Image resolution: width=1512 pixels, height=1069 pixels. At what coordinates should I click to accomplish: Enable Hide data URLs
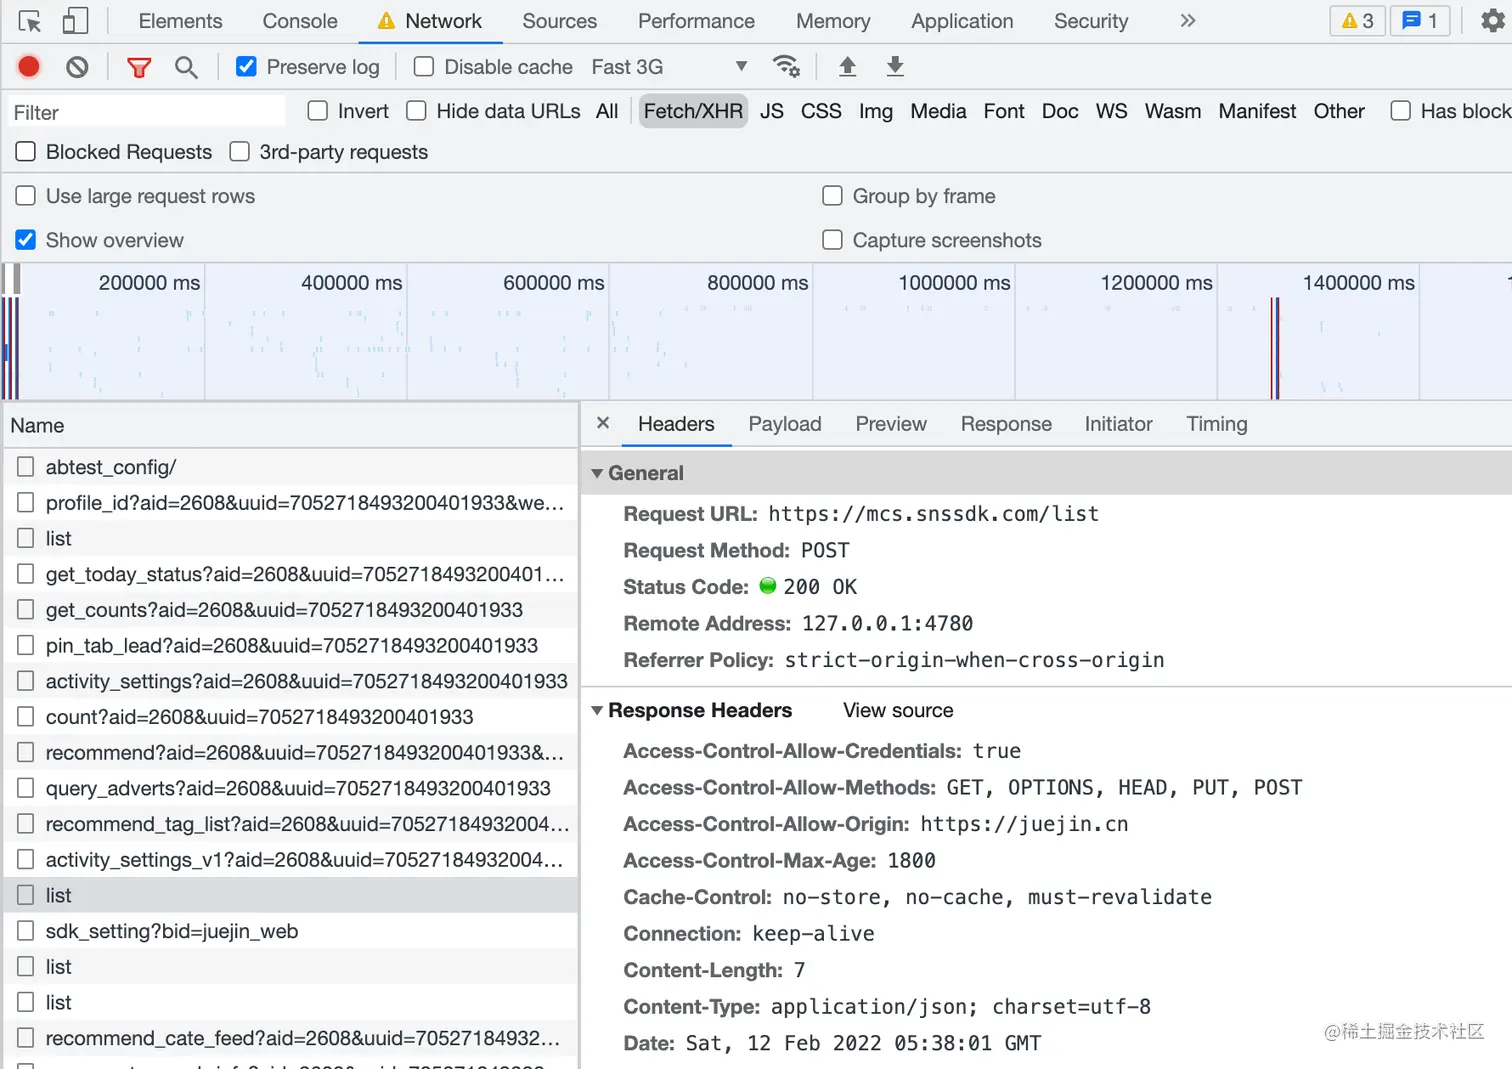[416, 111]
